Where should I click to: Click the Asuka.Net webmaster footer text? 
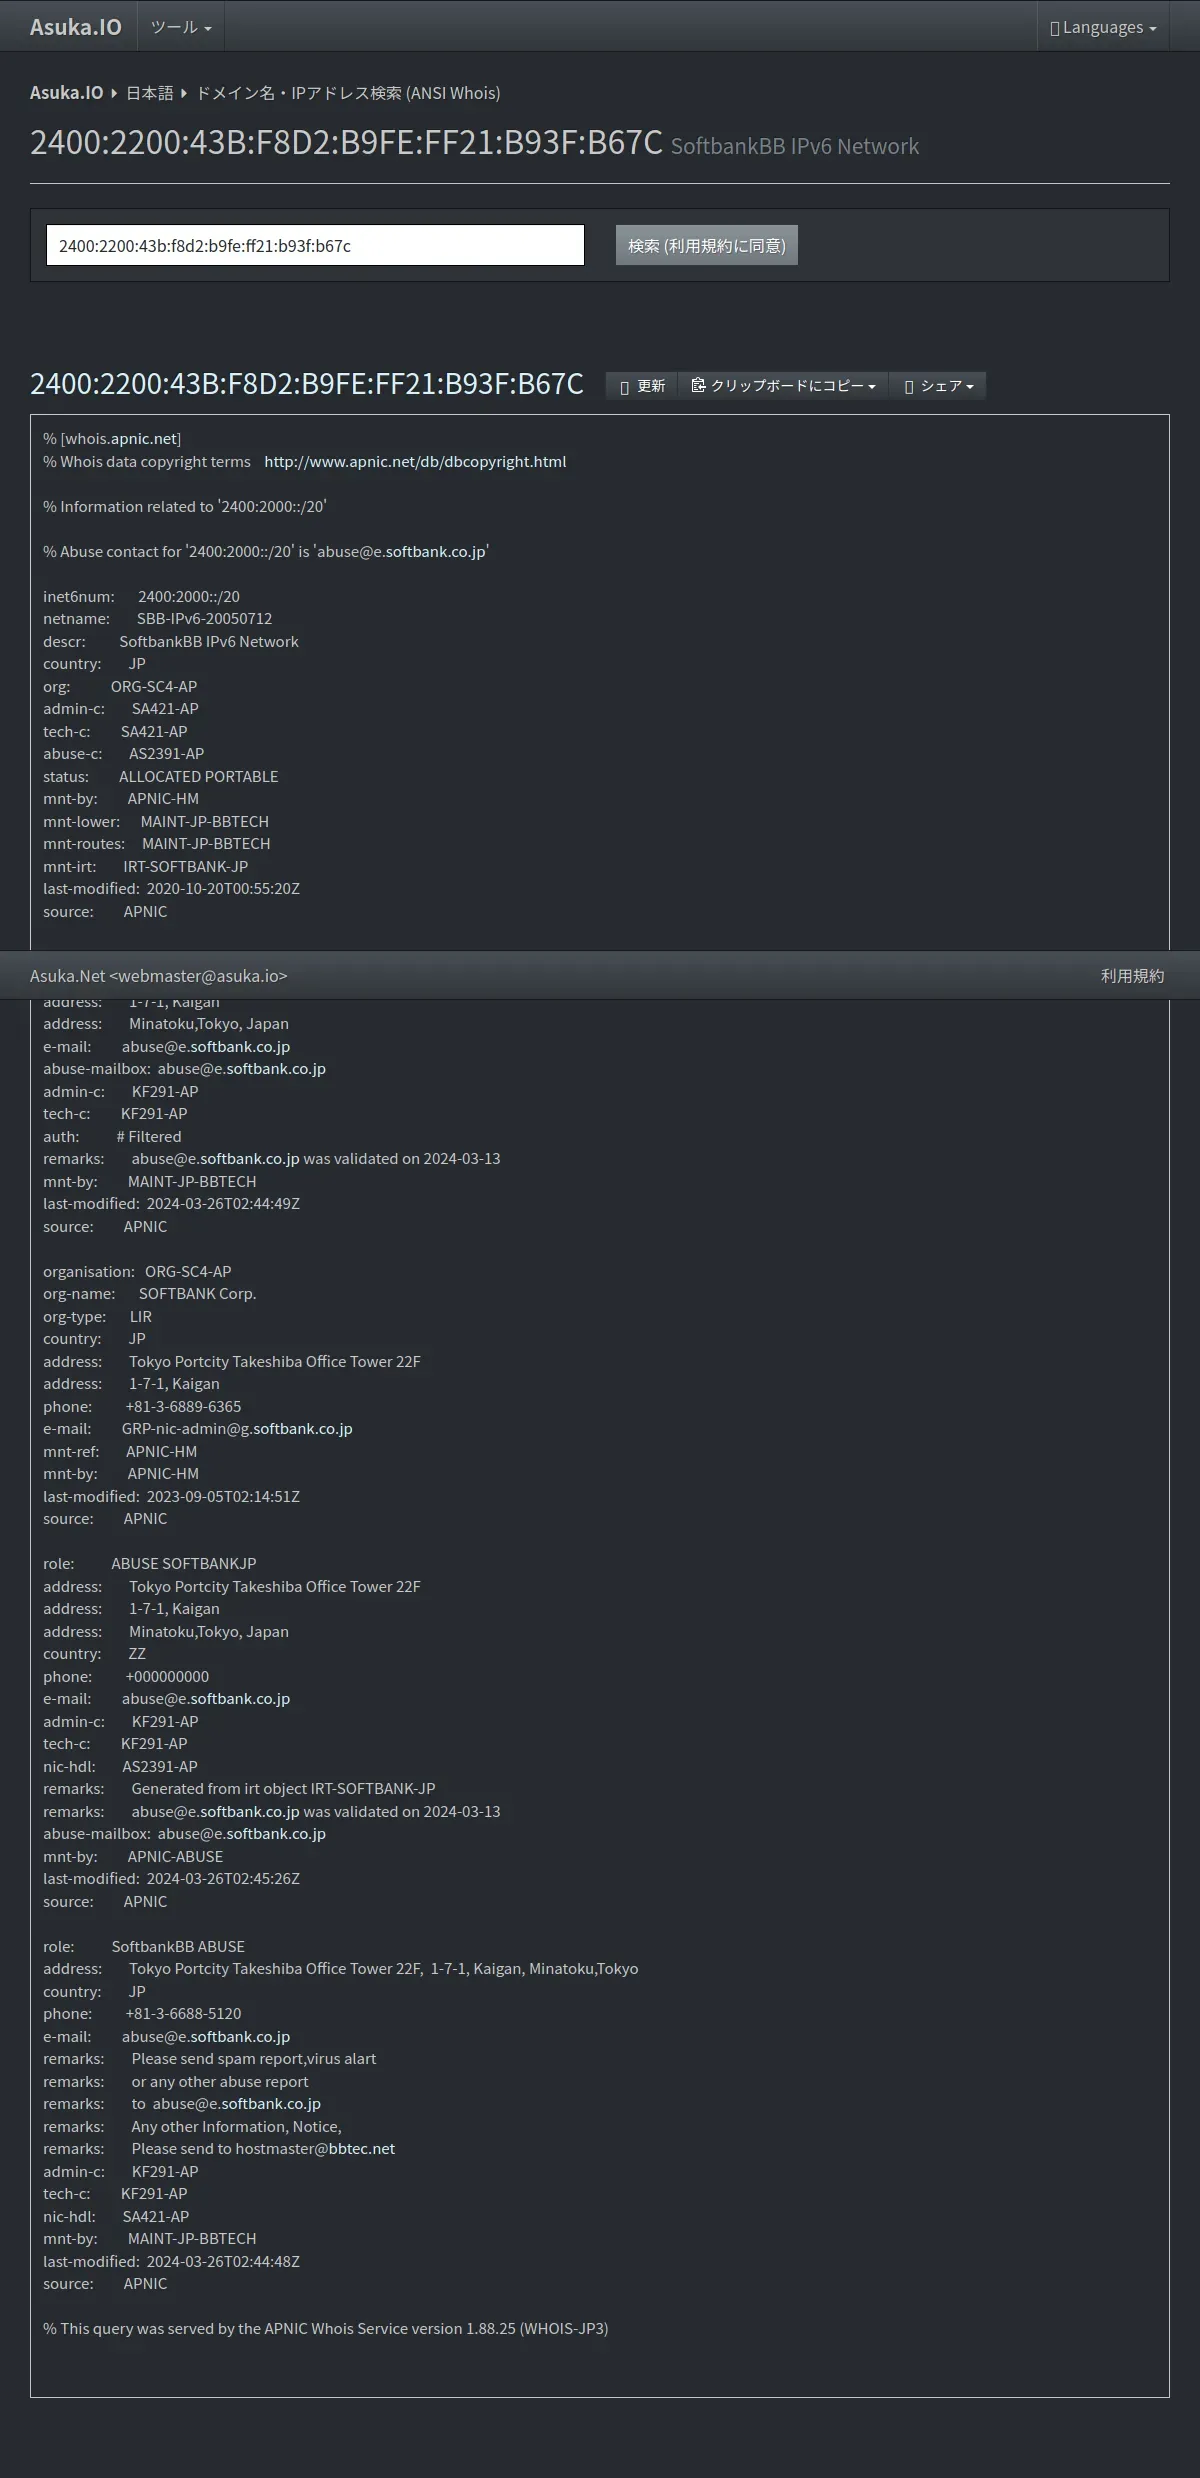pos(158,976)
